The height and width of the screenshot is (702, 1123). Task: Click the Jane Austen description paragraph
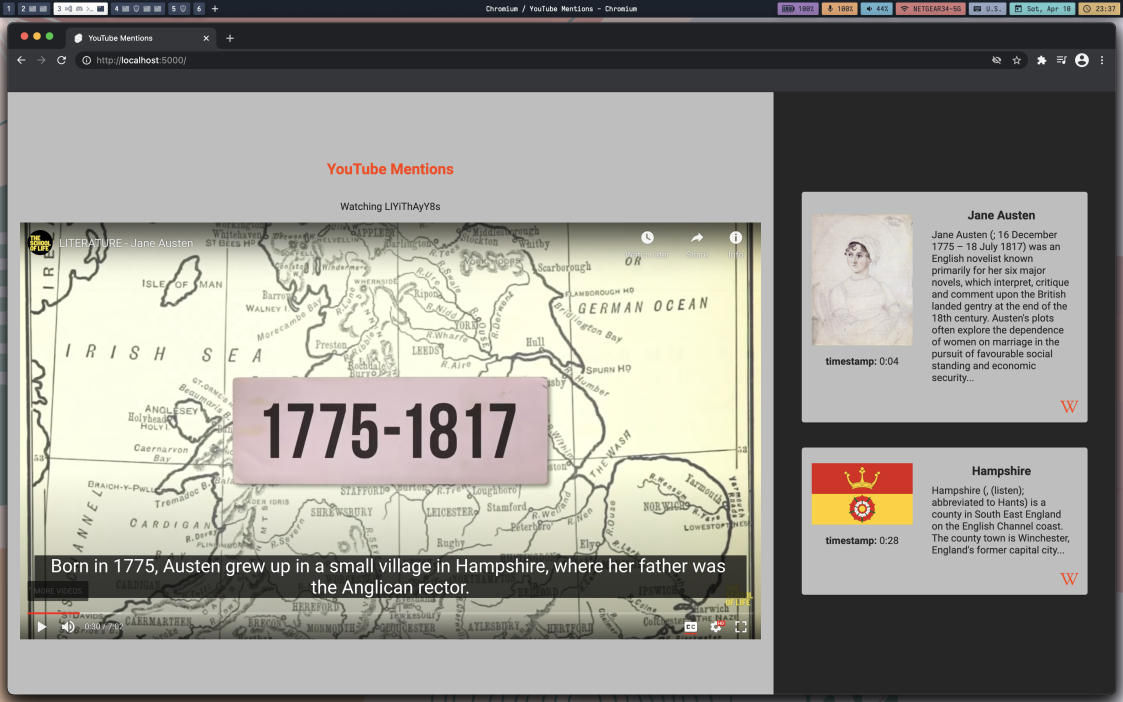pos(1001,306)
